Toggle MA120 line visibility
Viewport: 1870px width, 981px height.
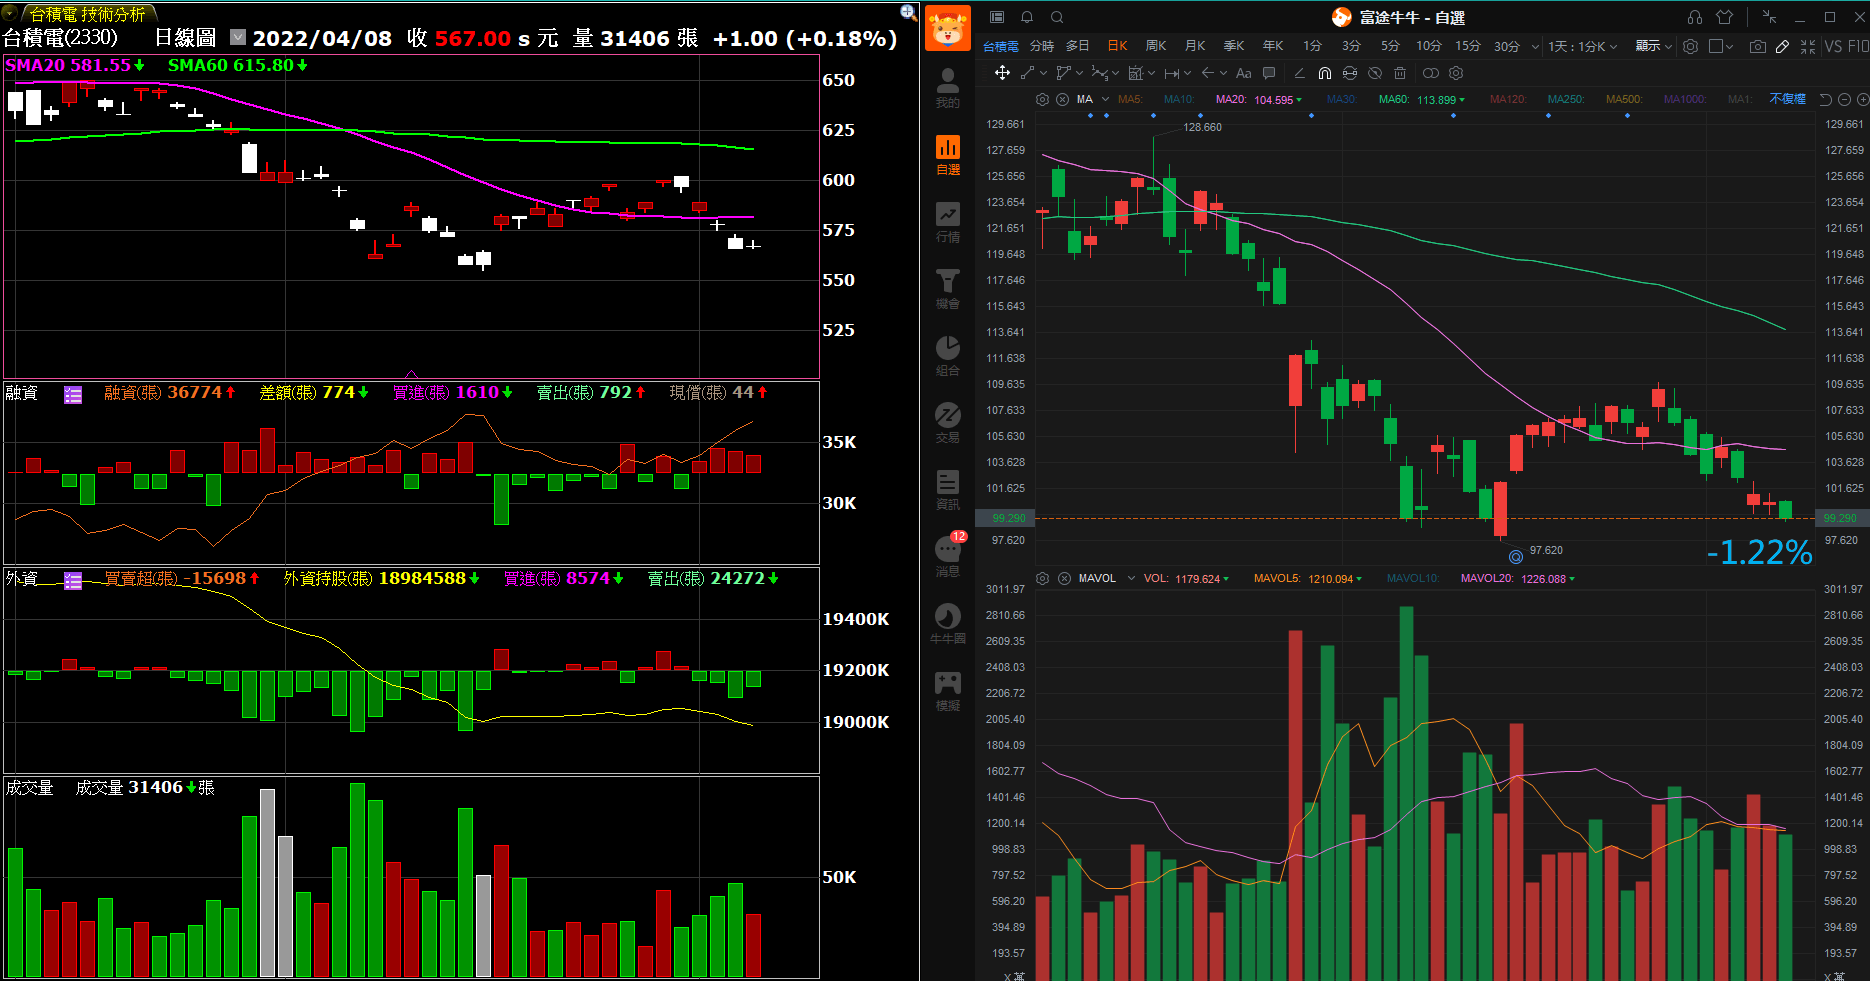coord(1509,99)
